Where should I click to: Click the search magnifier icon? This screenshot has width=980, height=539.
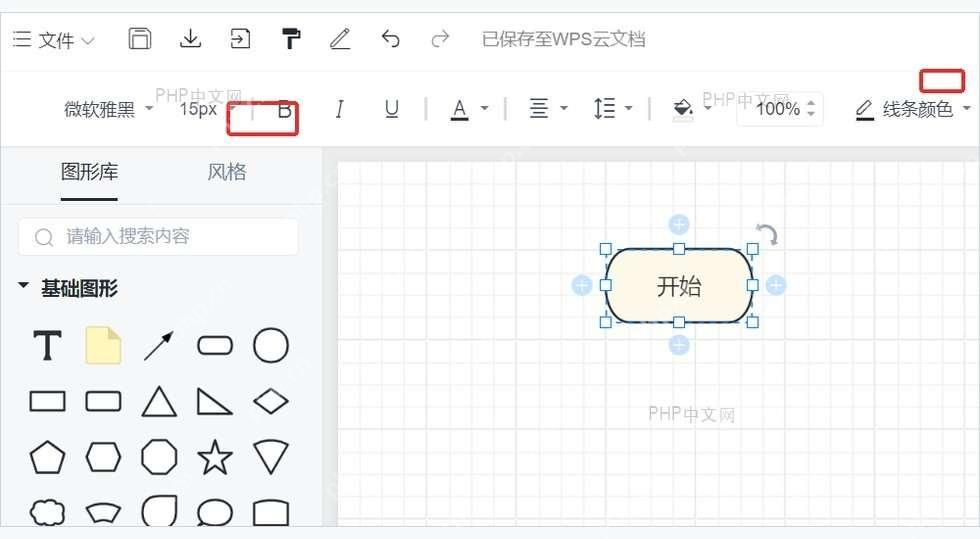44,237
